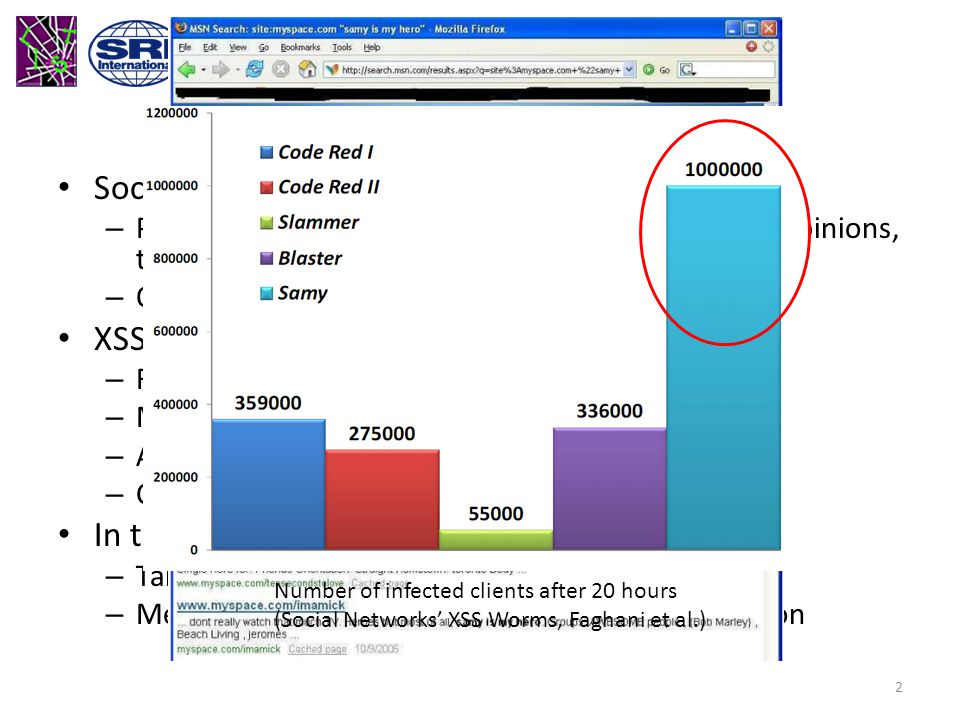Click the Slammer green legend swatch

tap(266, 222)
